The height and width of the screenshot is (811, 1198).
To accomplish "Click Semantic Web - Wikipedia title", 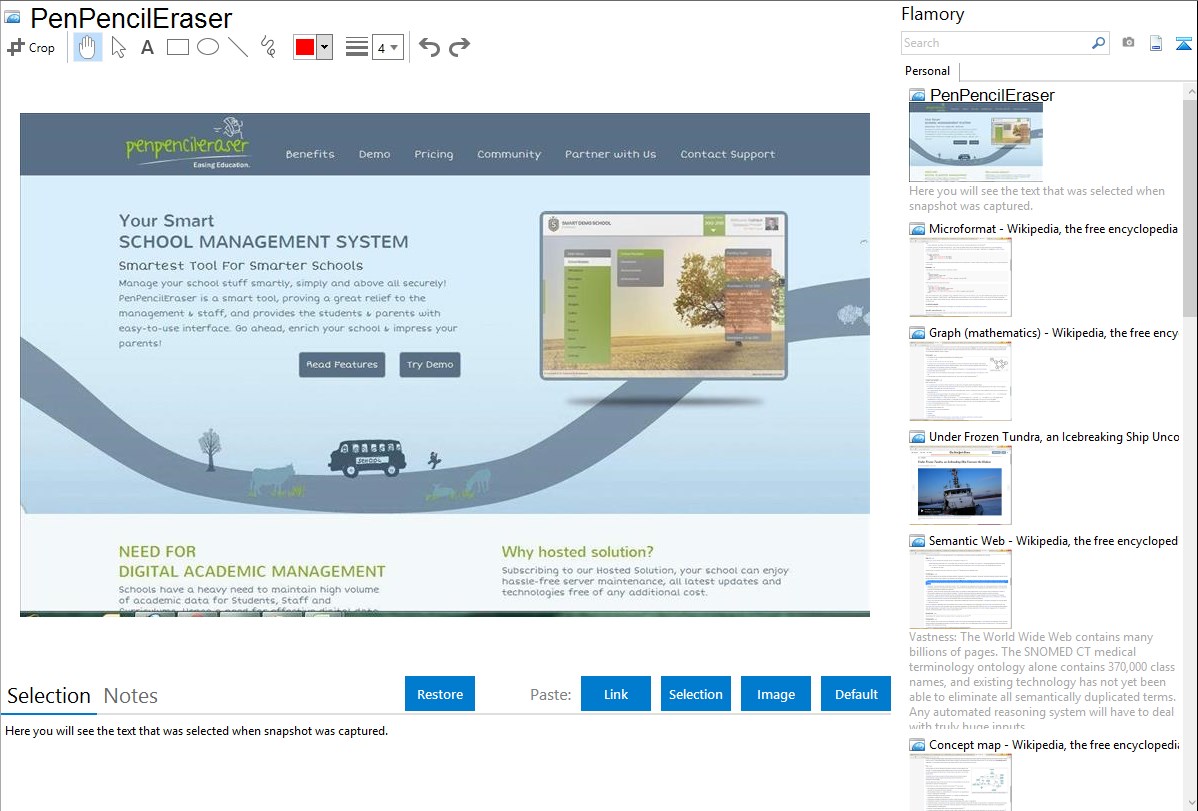I will [1053, 540].
